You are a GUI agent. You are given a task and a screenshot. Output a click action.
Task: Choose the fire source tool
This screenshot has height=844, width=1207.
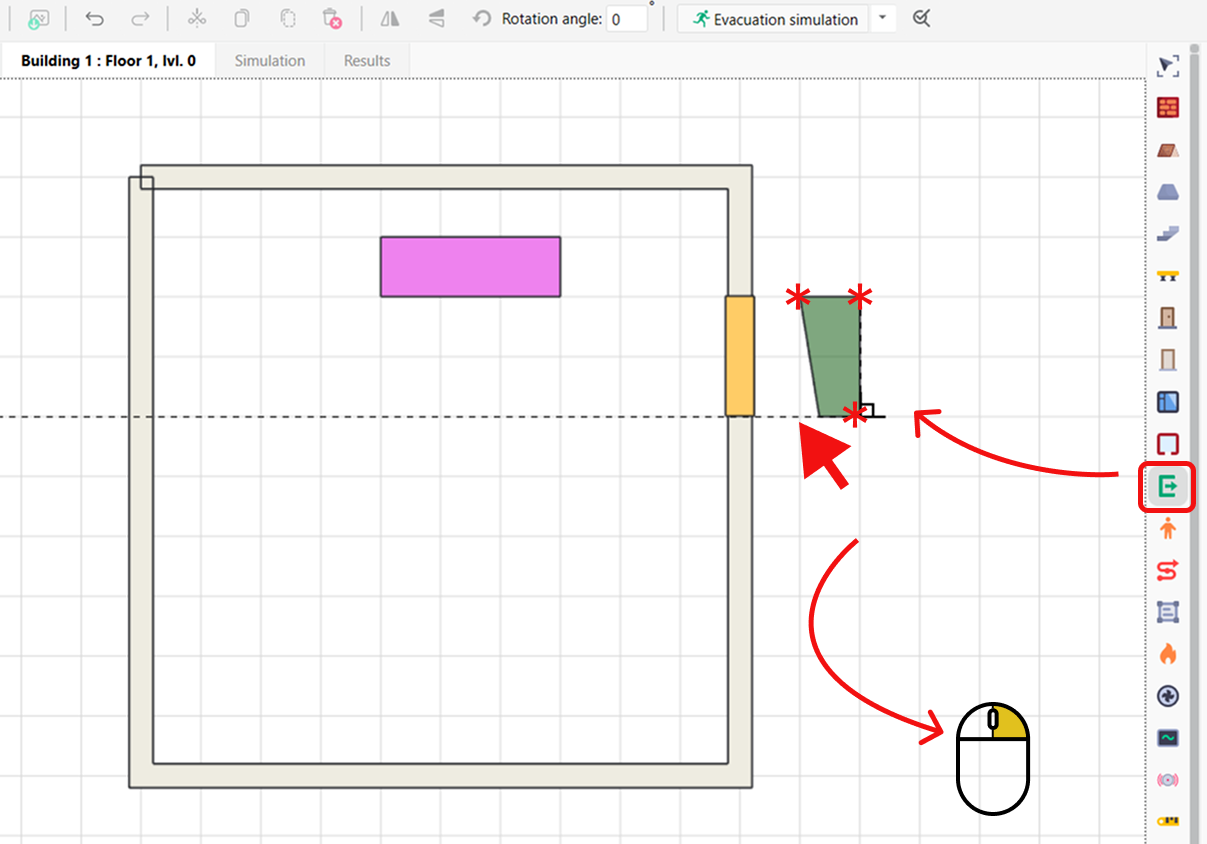tap(1167, 654)
